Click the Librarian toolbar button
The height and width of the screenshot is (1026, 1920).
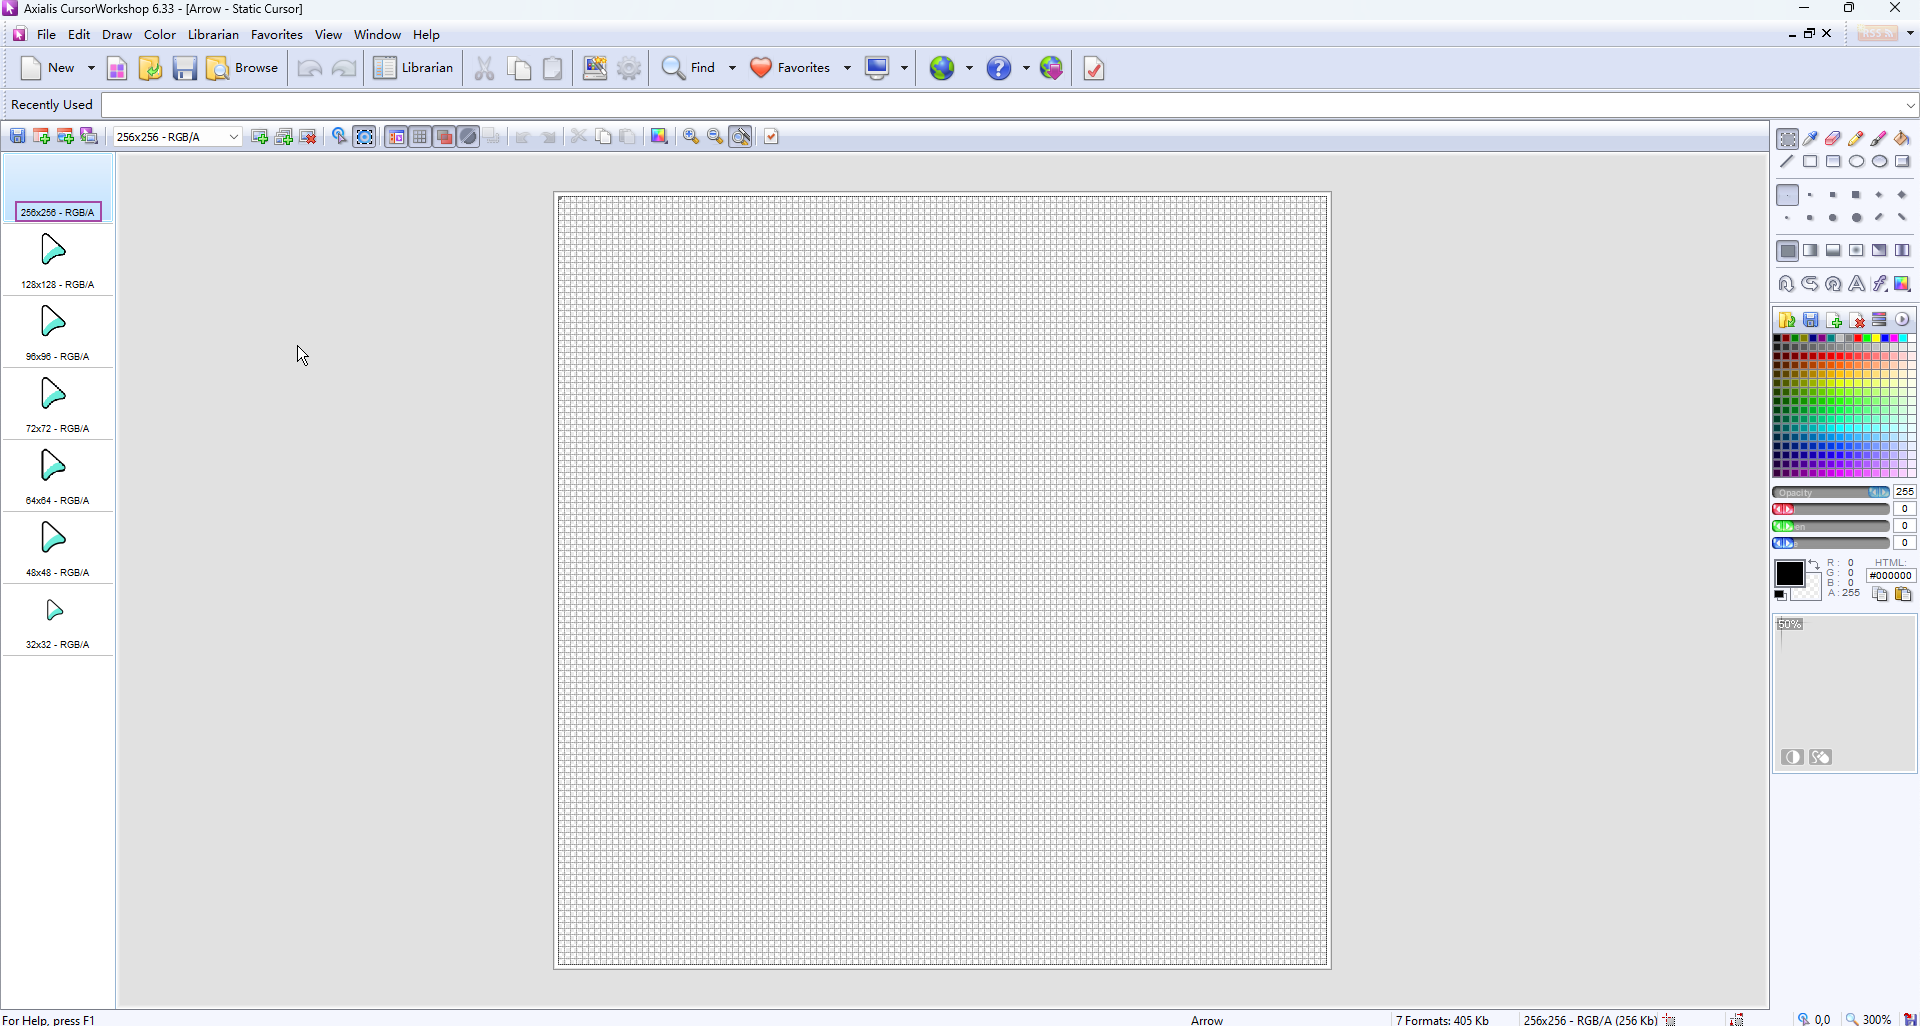click(x=414, y=68)
